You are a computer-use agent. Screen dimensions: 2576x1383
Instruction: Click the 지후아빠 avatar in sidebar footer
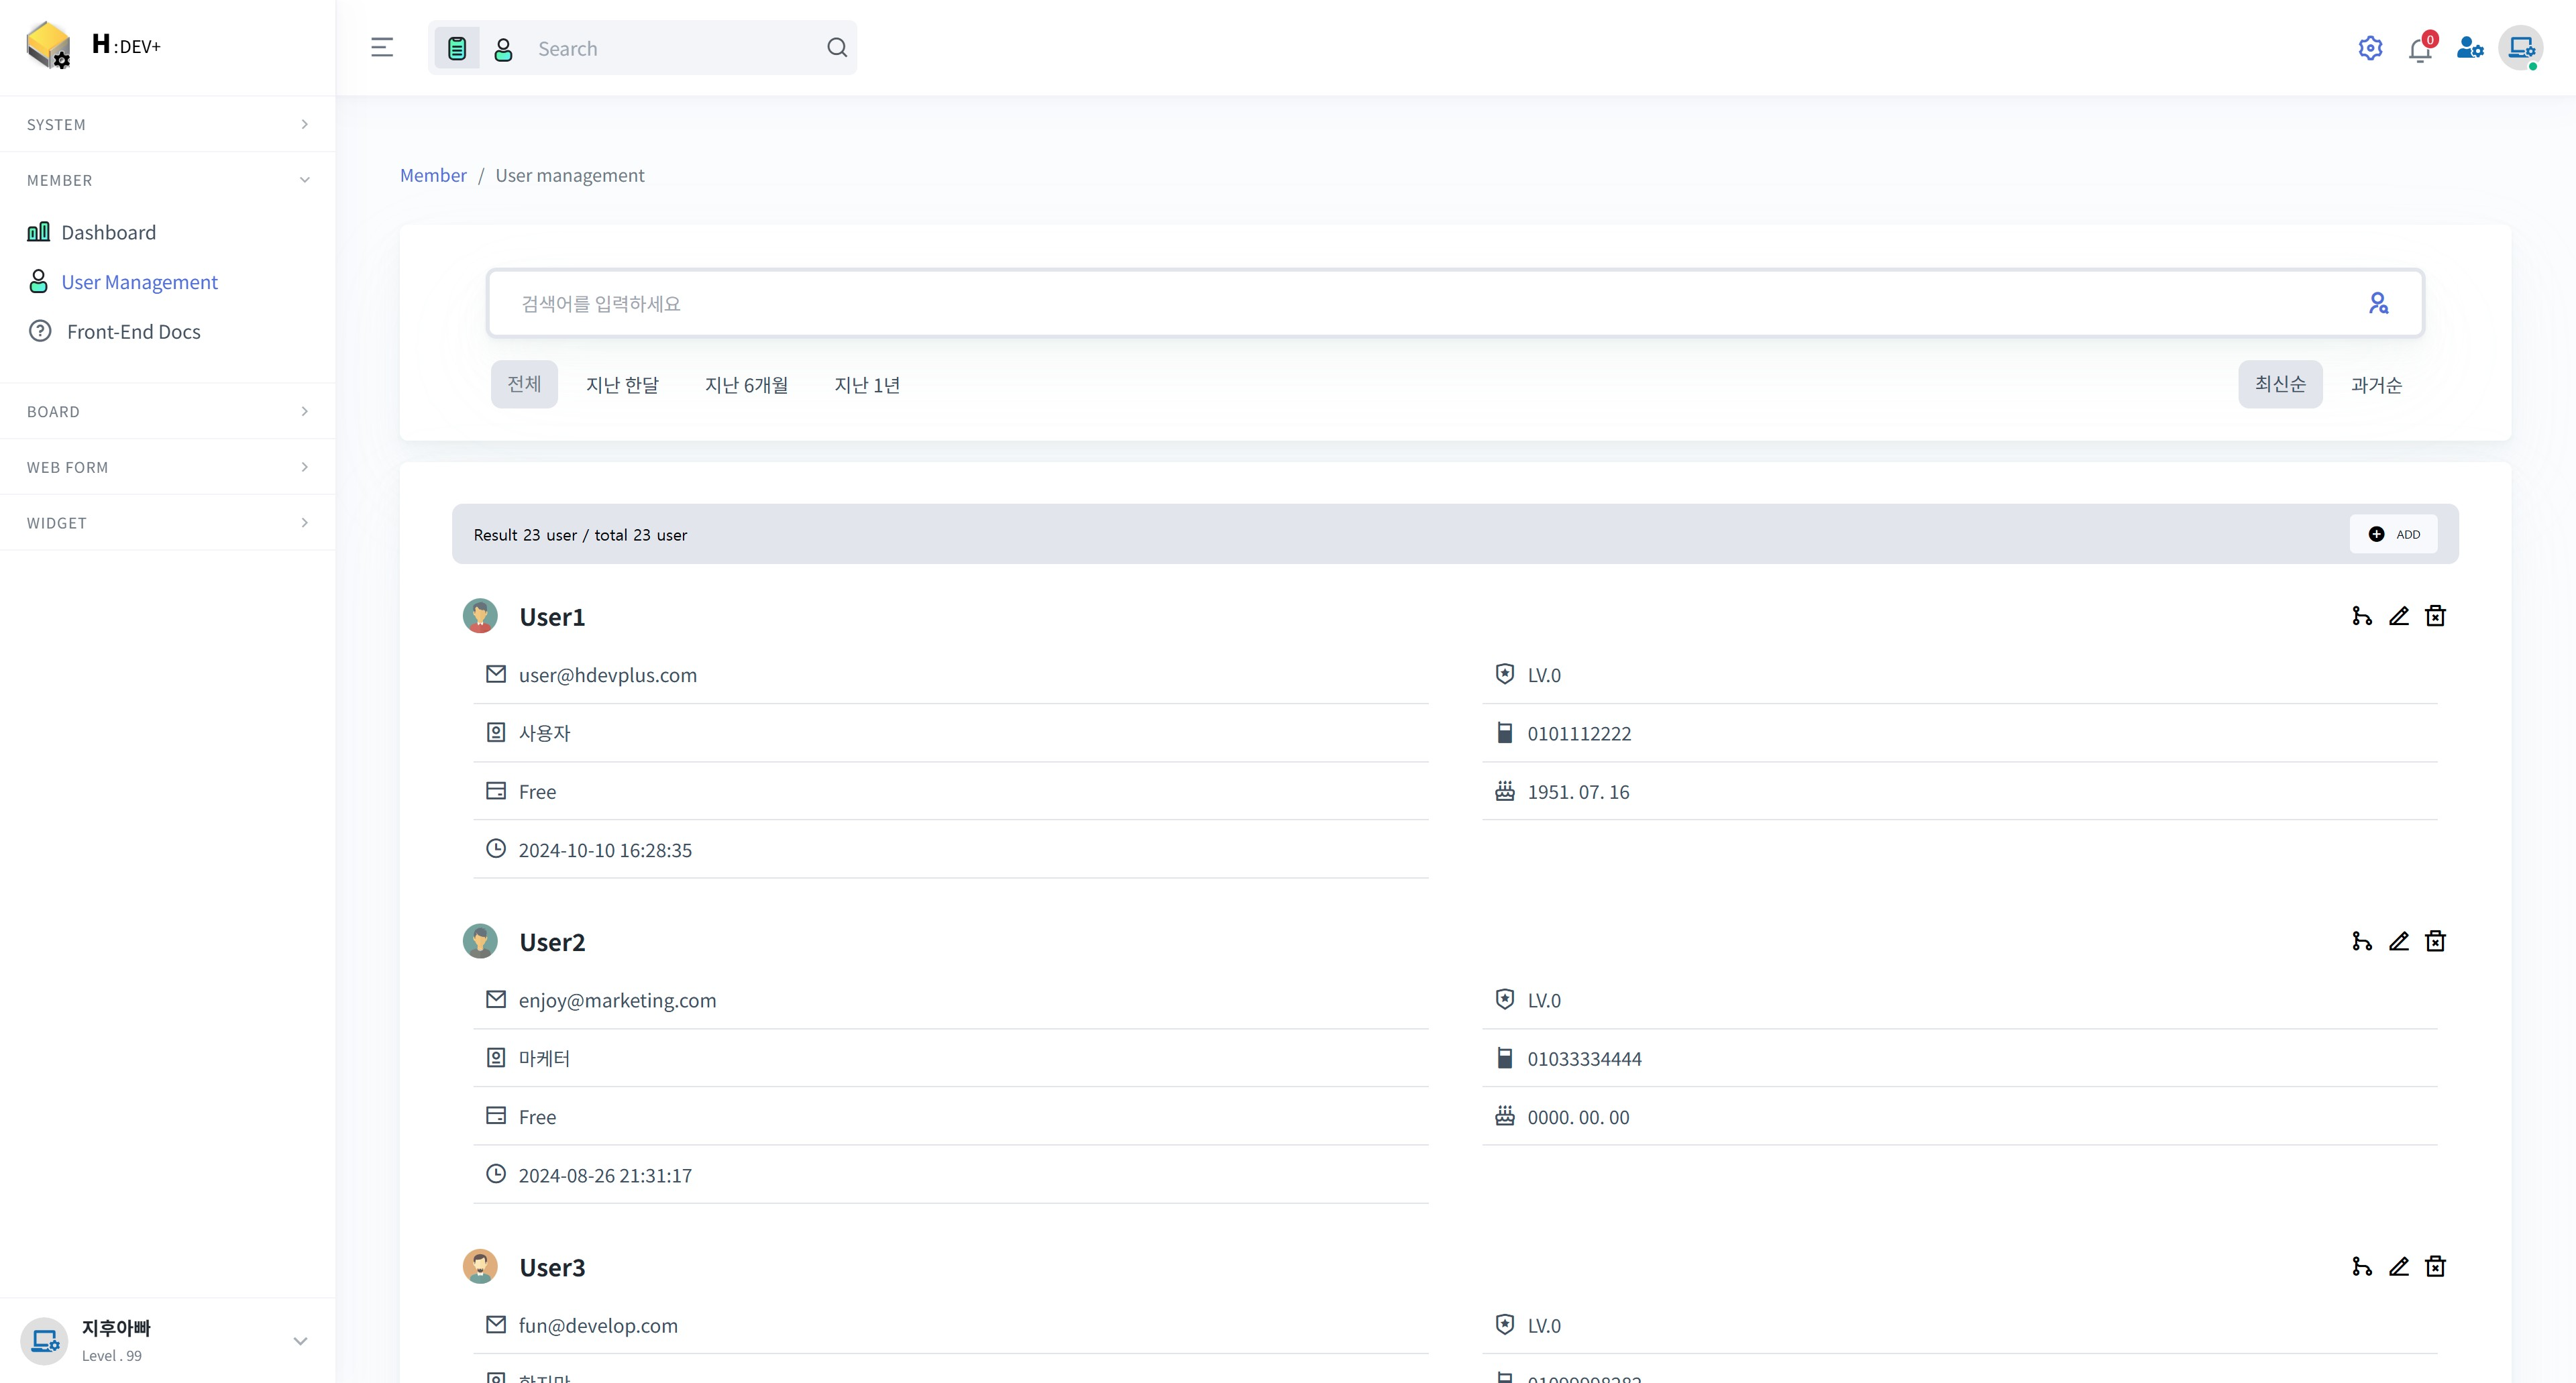coord(44,1341)
